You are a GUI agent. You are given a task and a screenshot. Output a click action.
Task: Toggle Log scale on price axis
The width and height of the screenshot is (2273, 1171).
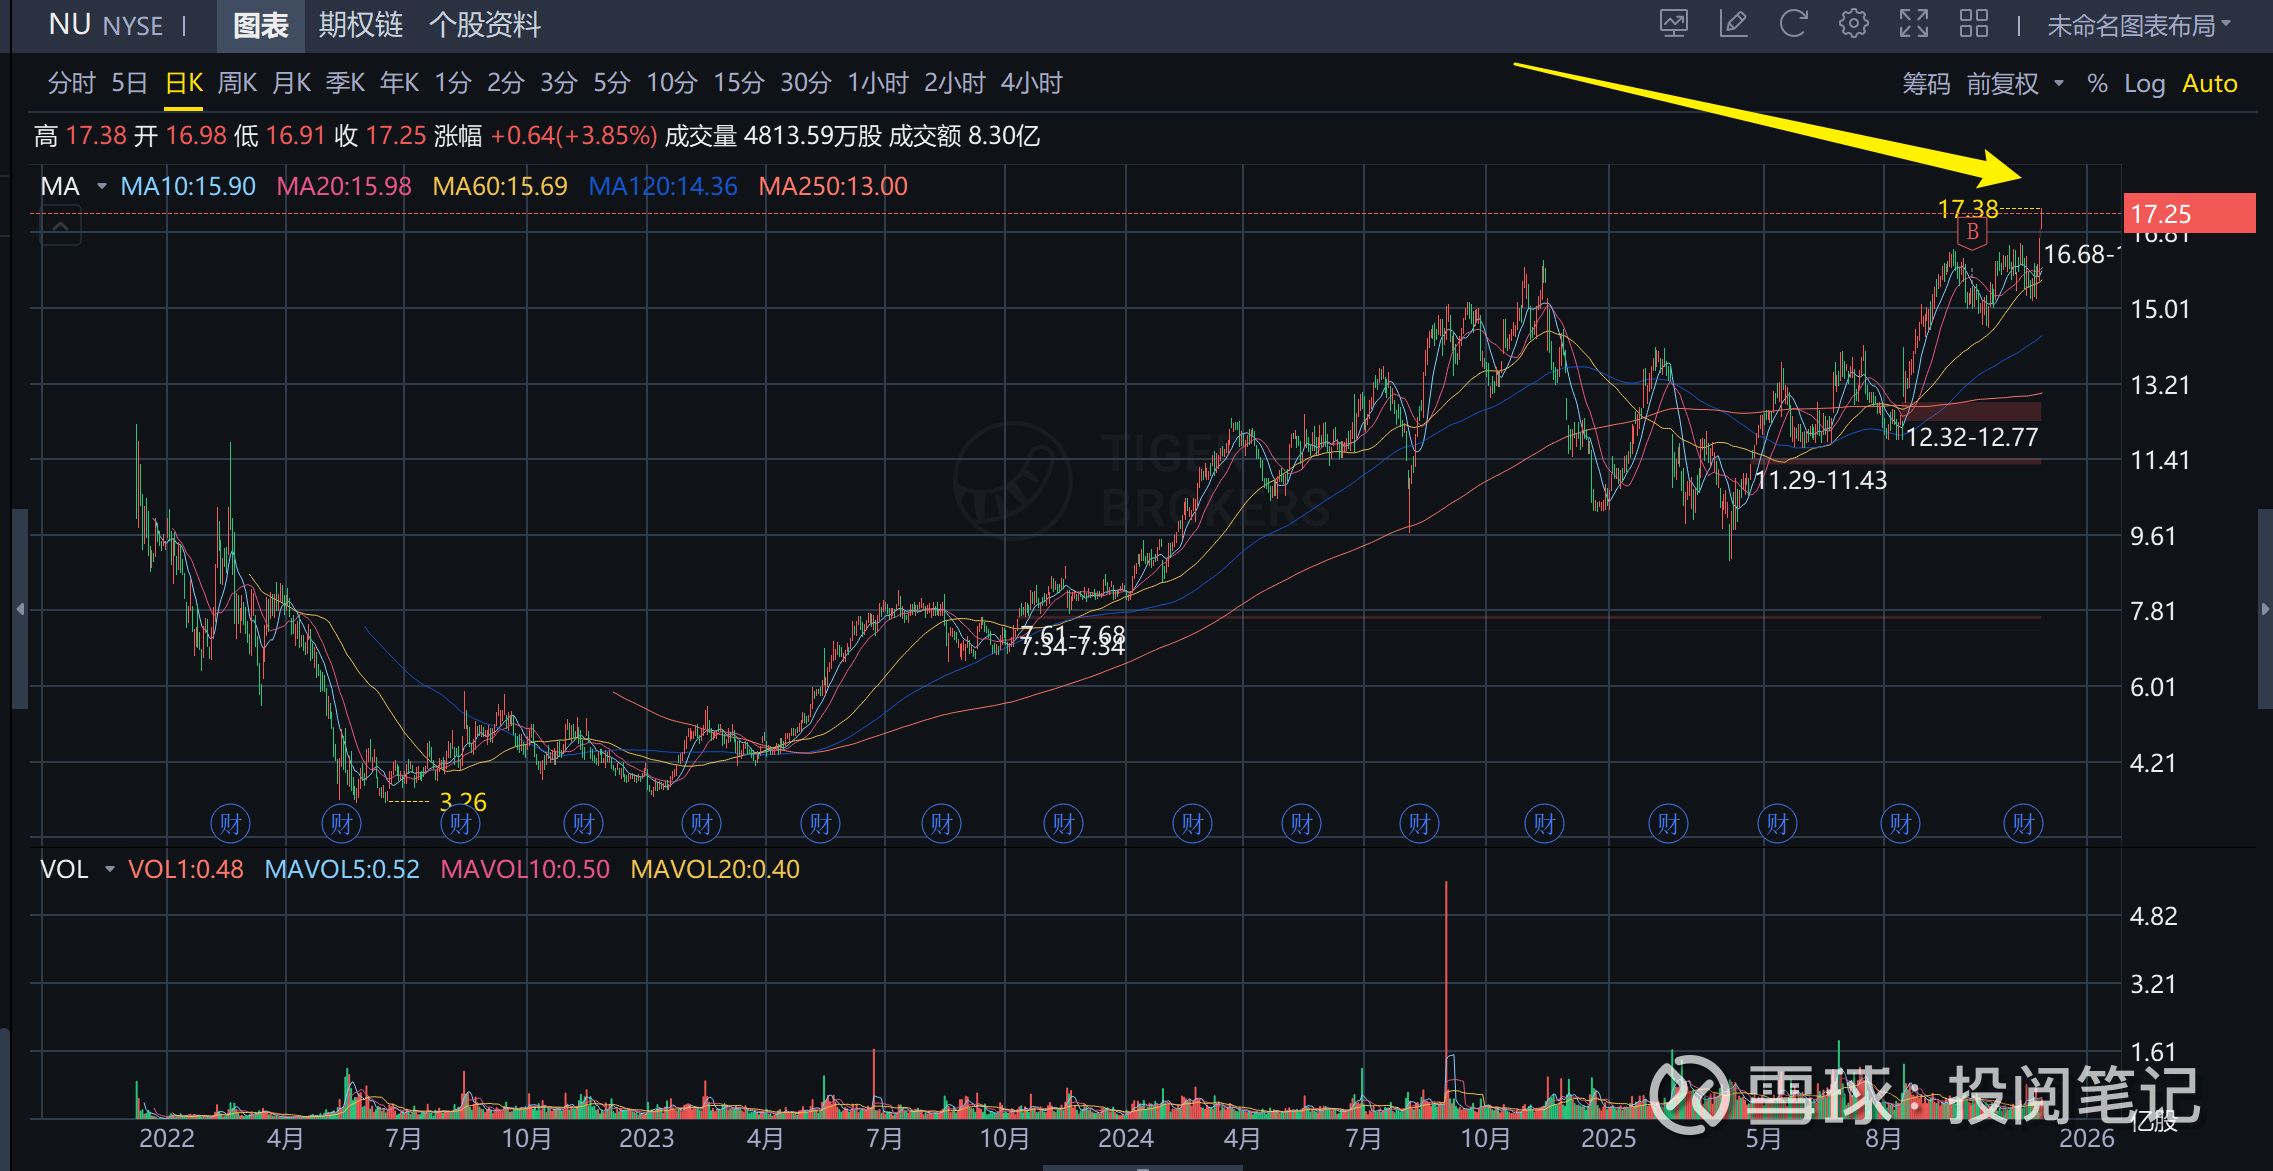click(x=2144, y=84)
